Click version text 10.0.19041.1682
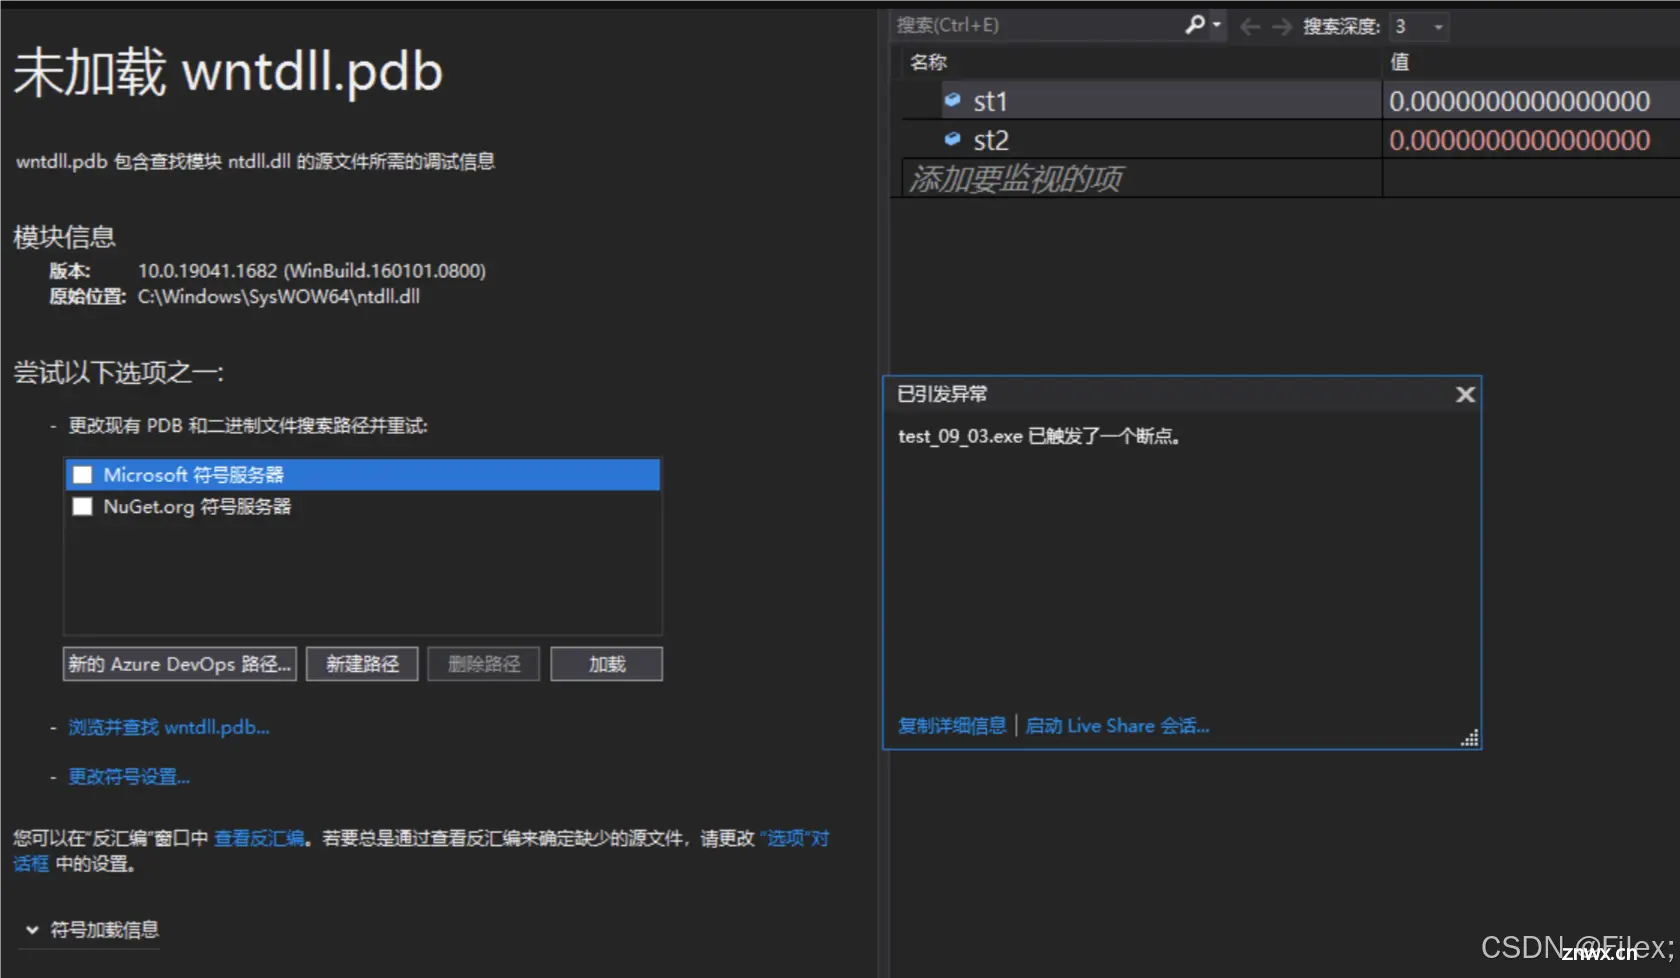 207,271
